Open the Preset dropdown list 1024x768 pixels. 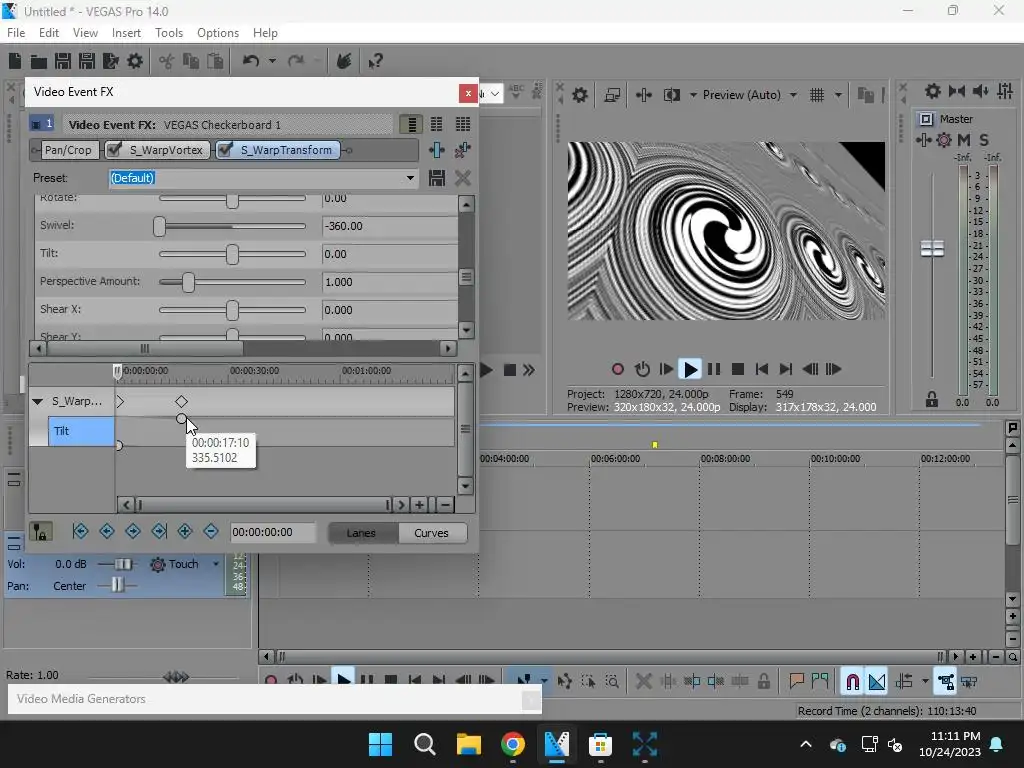(x=410, y=178)
